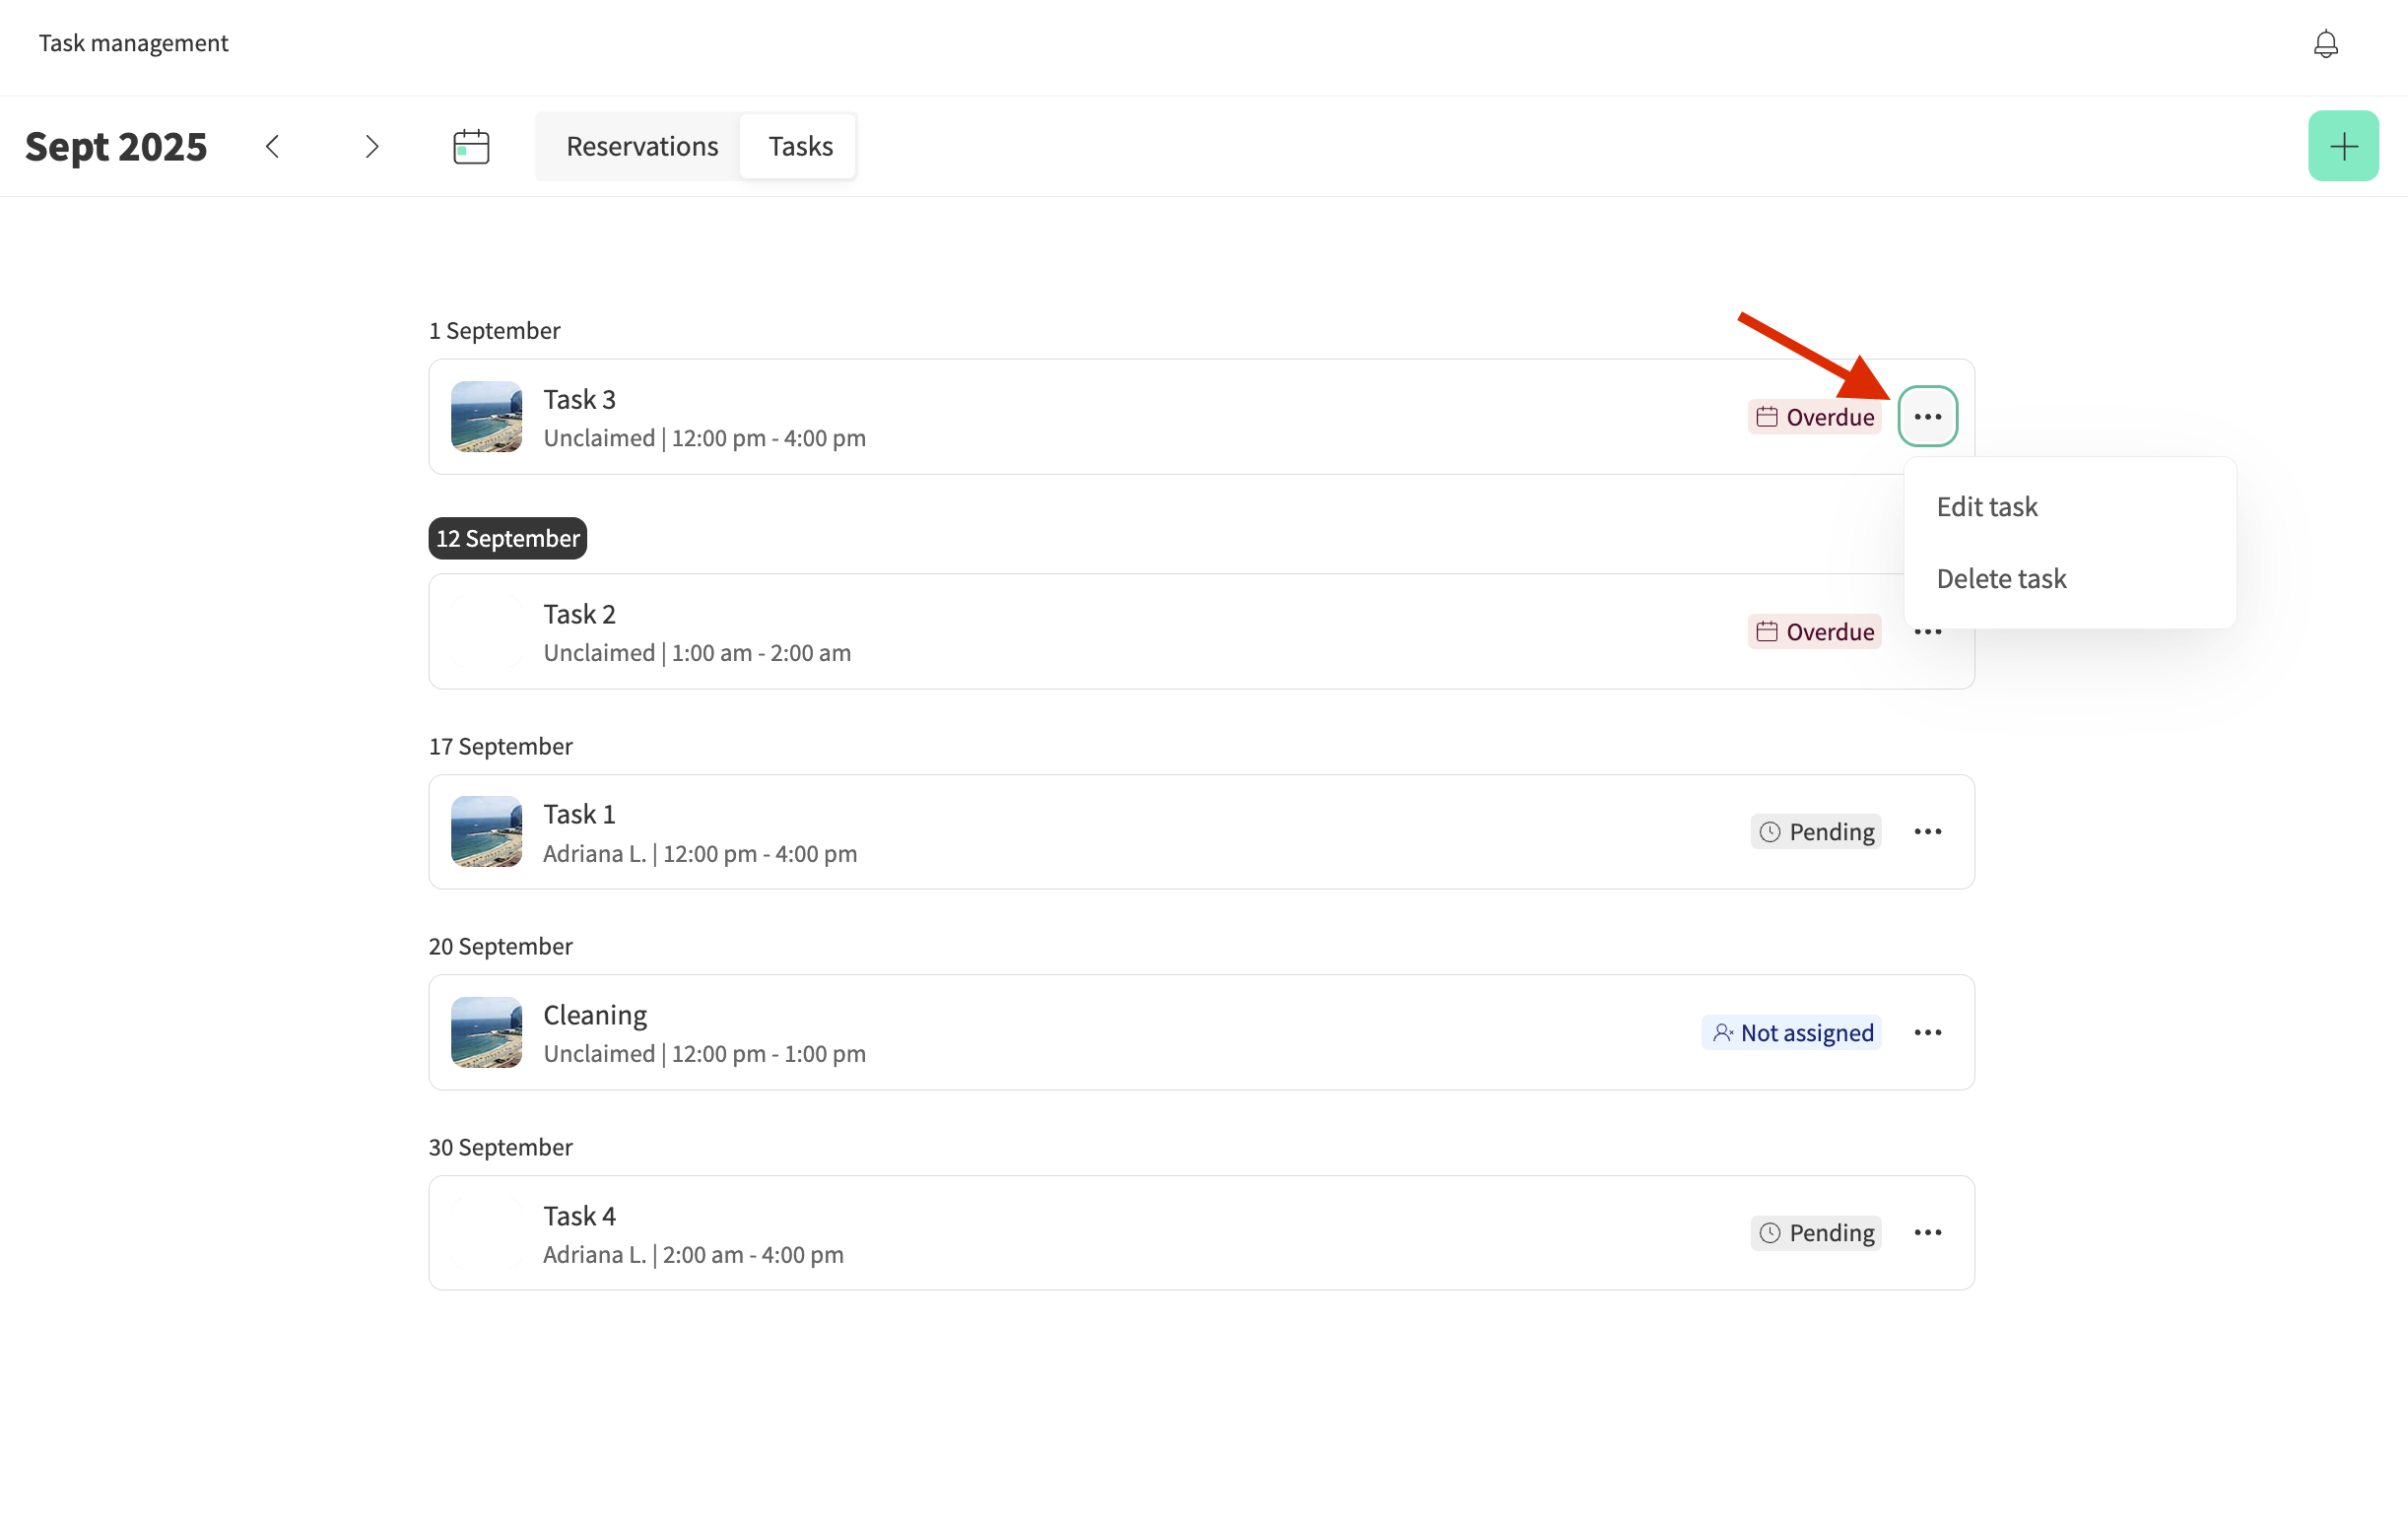The height and width of the screenshot is (1519, 2408).
Task: Open the calendar date picker icon
Action: pyautogui.click(x=471, y=146)
